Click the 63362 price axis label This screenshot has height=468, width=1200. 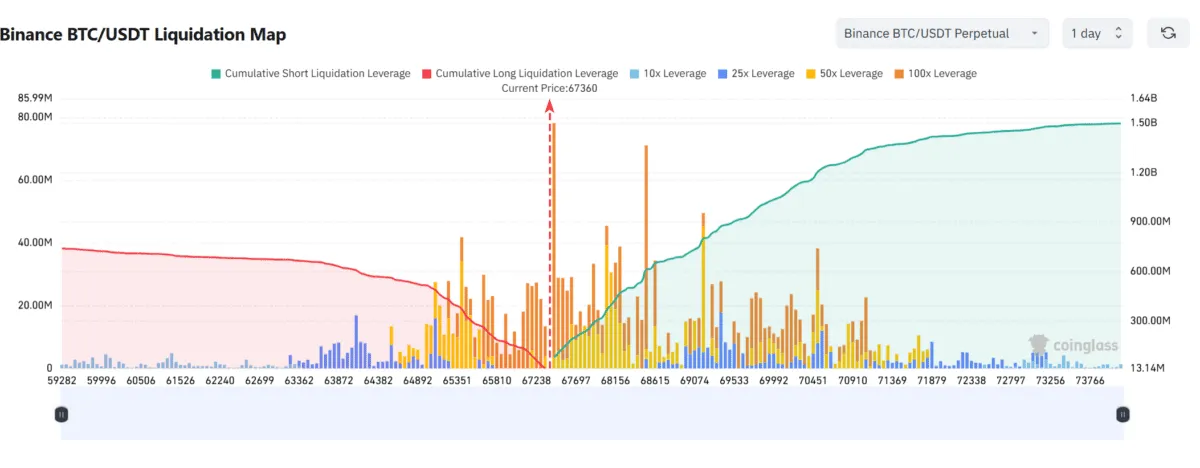coord(299,380)
